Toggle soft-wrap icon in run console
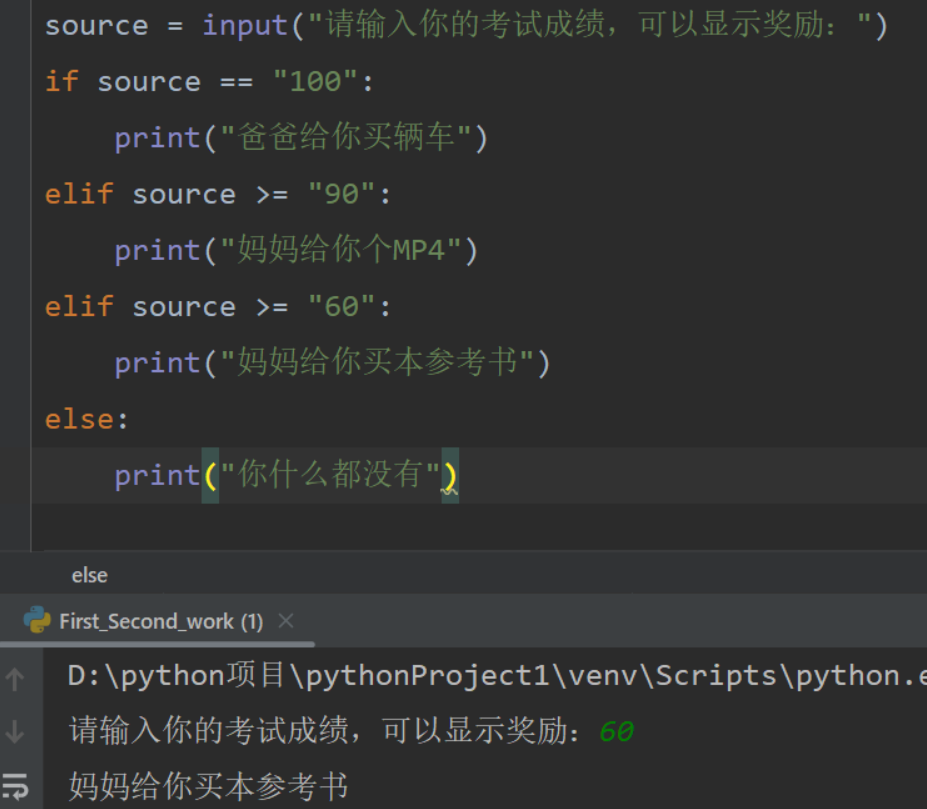This screenshot has height=809, width=927. click(15, 786)
